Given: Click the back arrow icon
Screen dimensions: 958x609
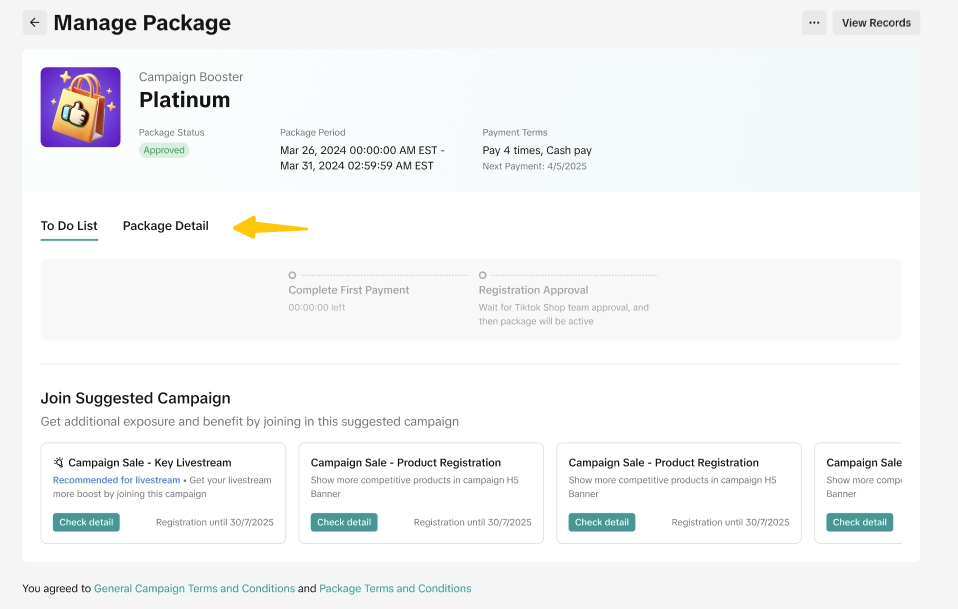Looking at the screenshot, I should pyautogui.click(x=35, y=22).
